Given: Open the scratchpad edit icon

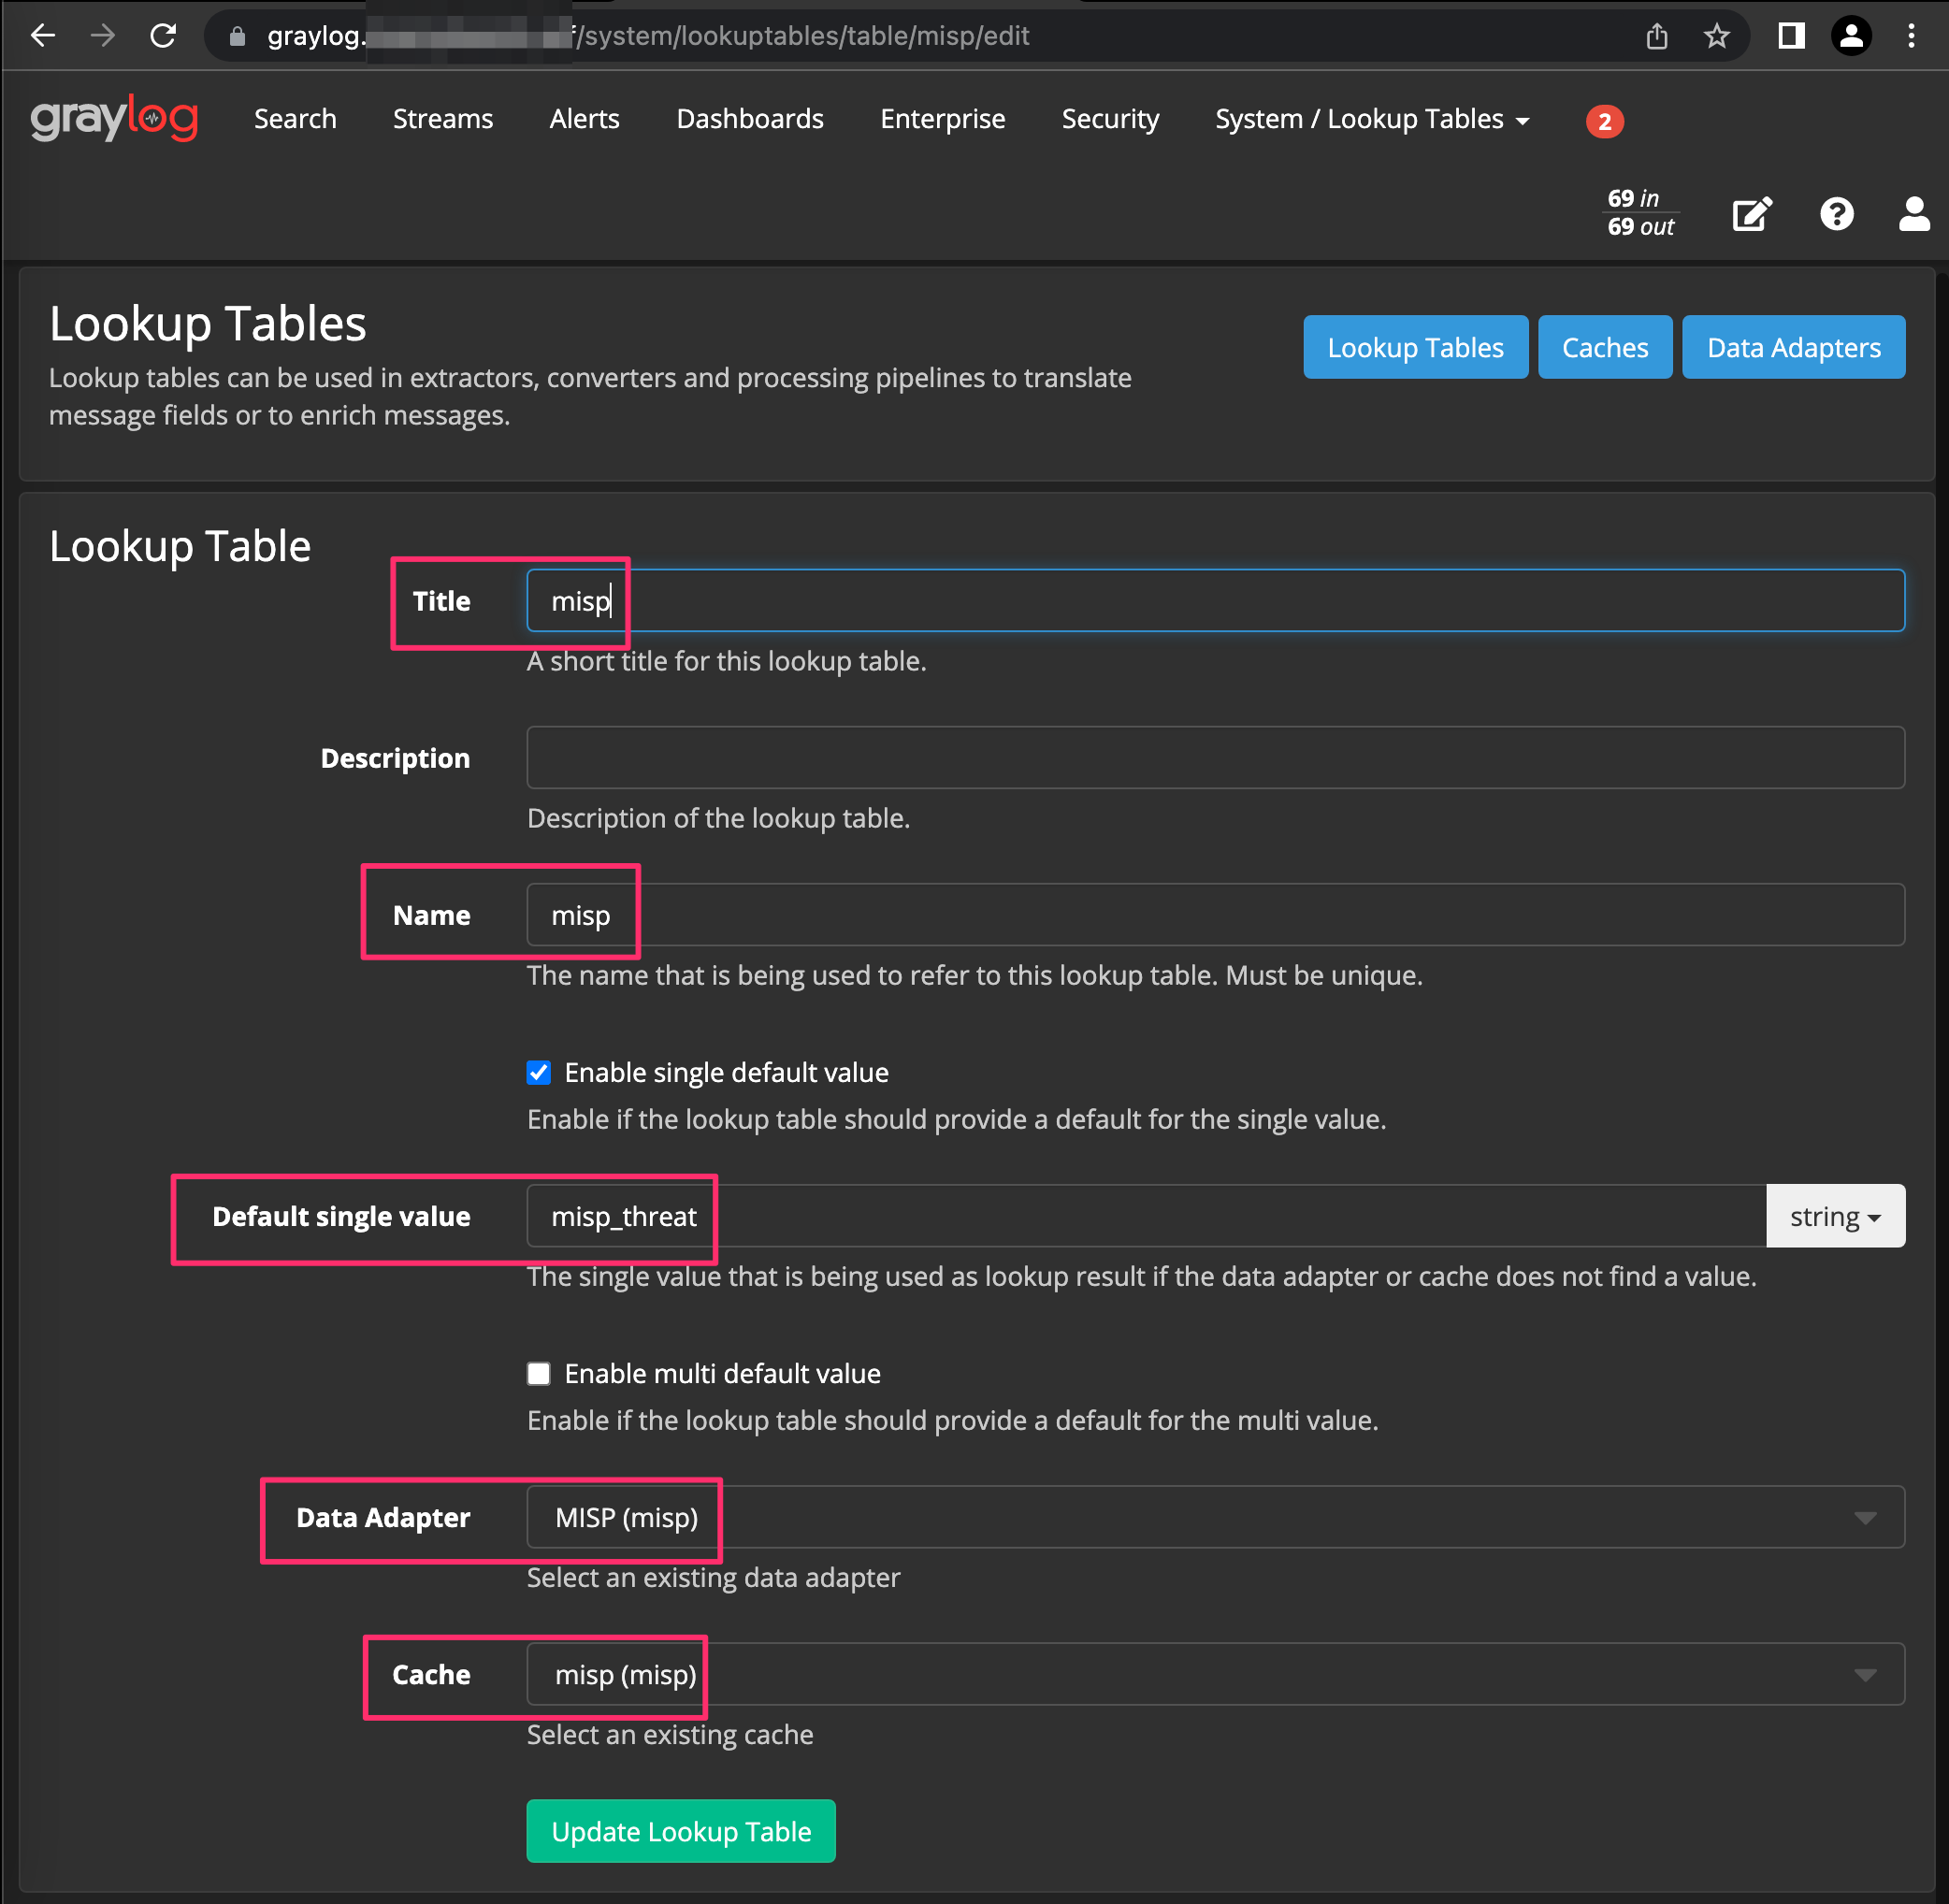Looking at the screenshot, I should [x=1751, y=214].
